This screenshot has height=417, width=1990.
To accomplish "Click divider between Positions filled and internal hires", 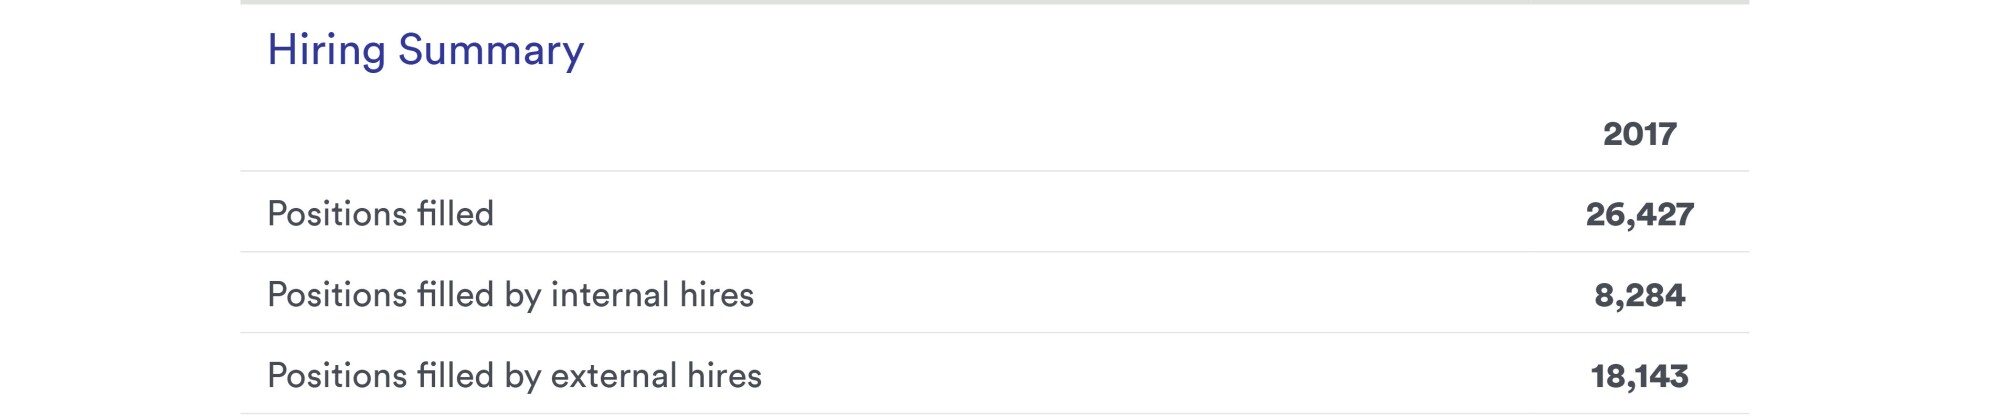I will pos(994,252).
